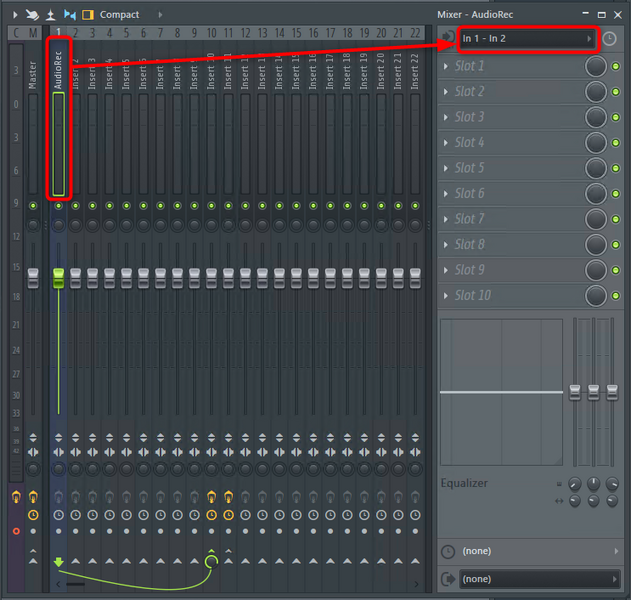The height and width of the screenshot is (600, 631).
Task: Click the green send arrow under AudioRec track
Action: (58, 562)
